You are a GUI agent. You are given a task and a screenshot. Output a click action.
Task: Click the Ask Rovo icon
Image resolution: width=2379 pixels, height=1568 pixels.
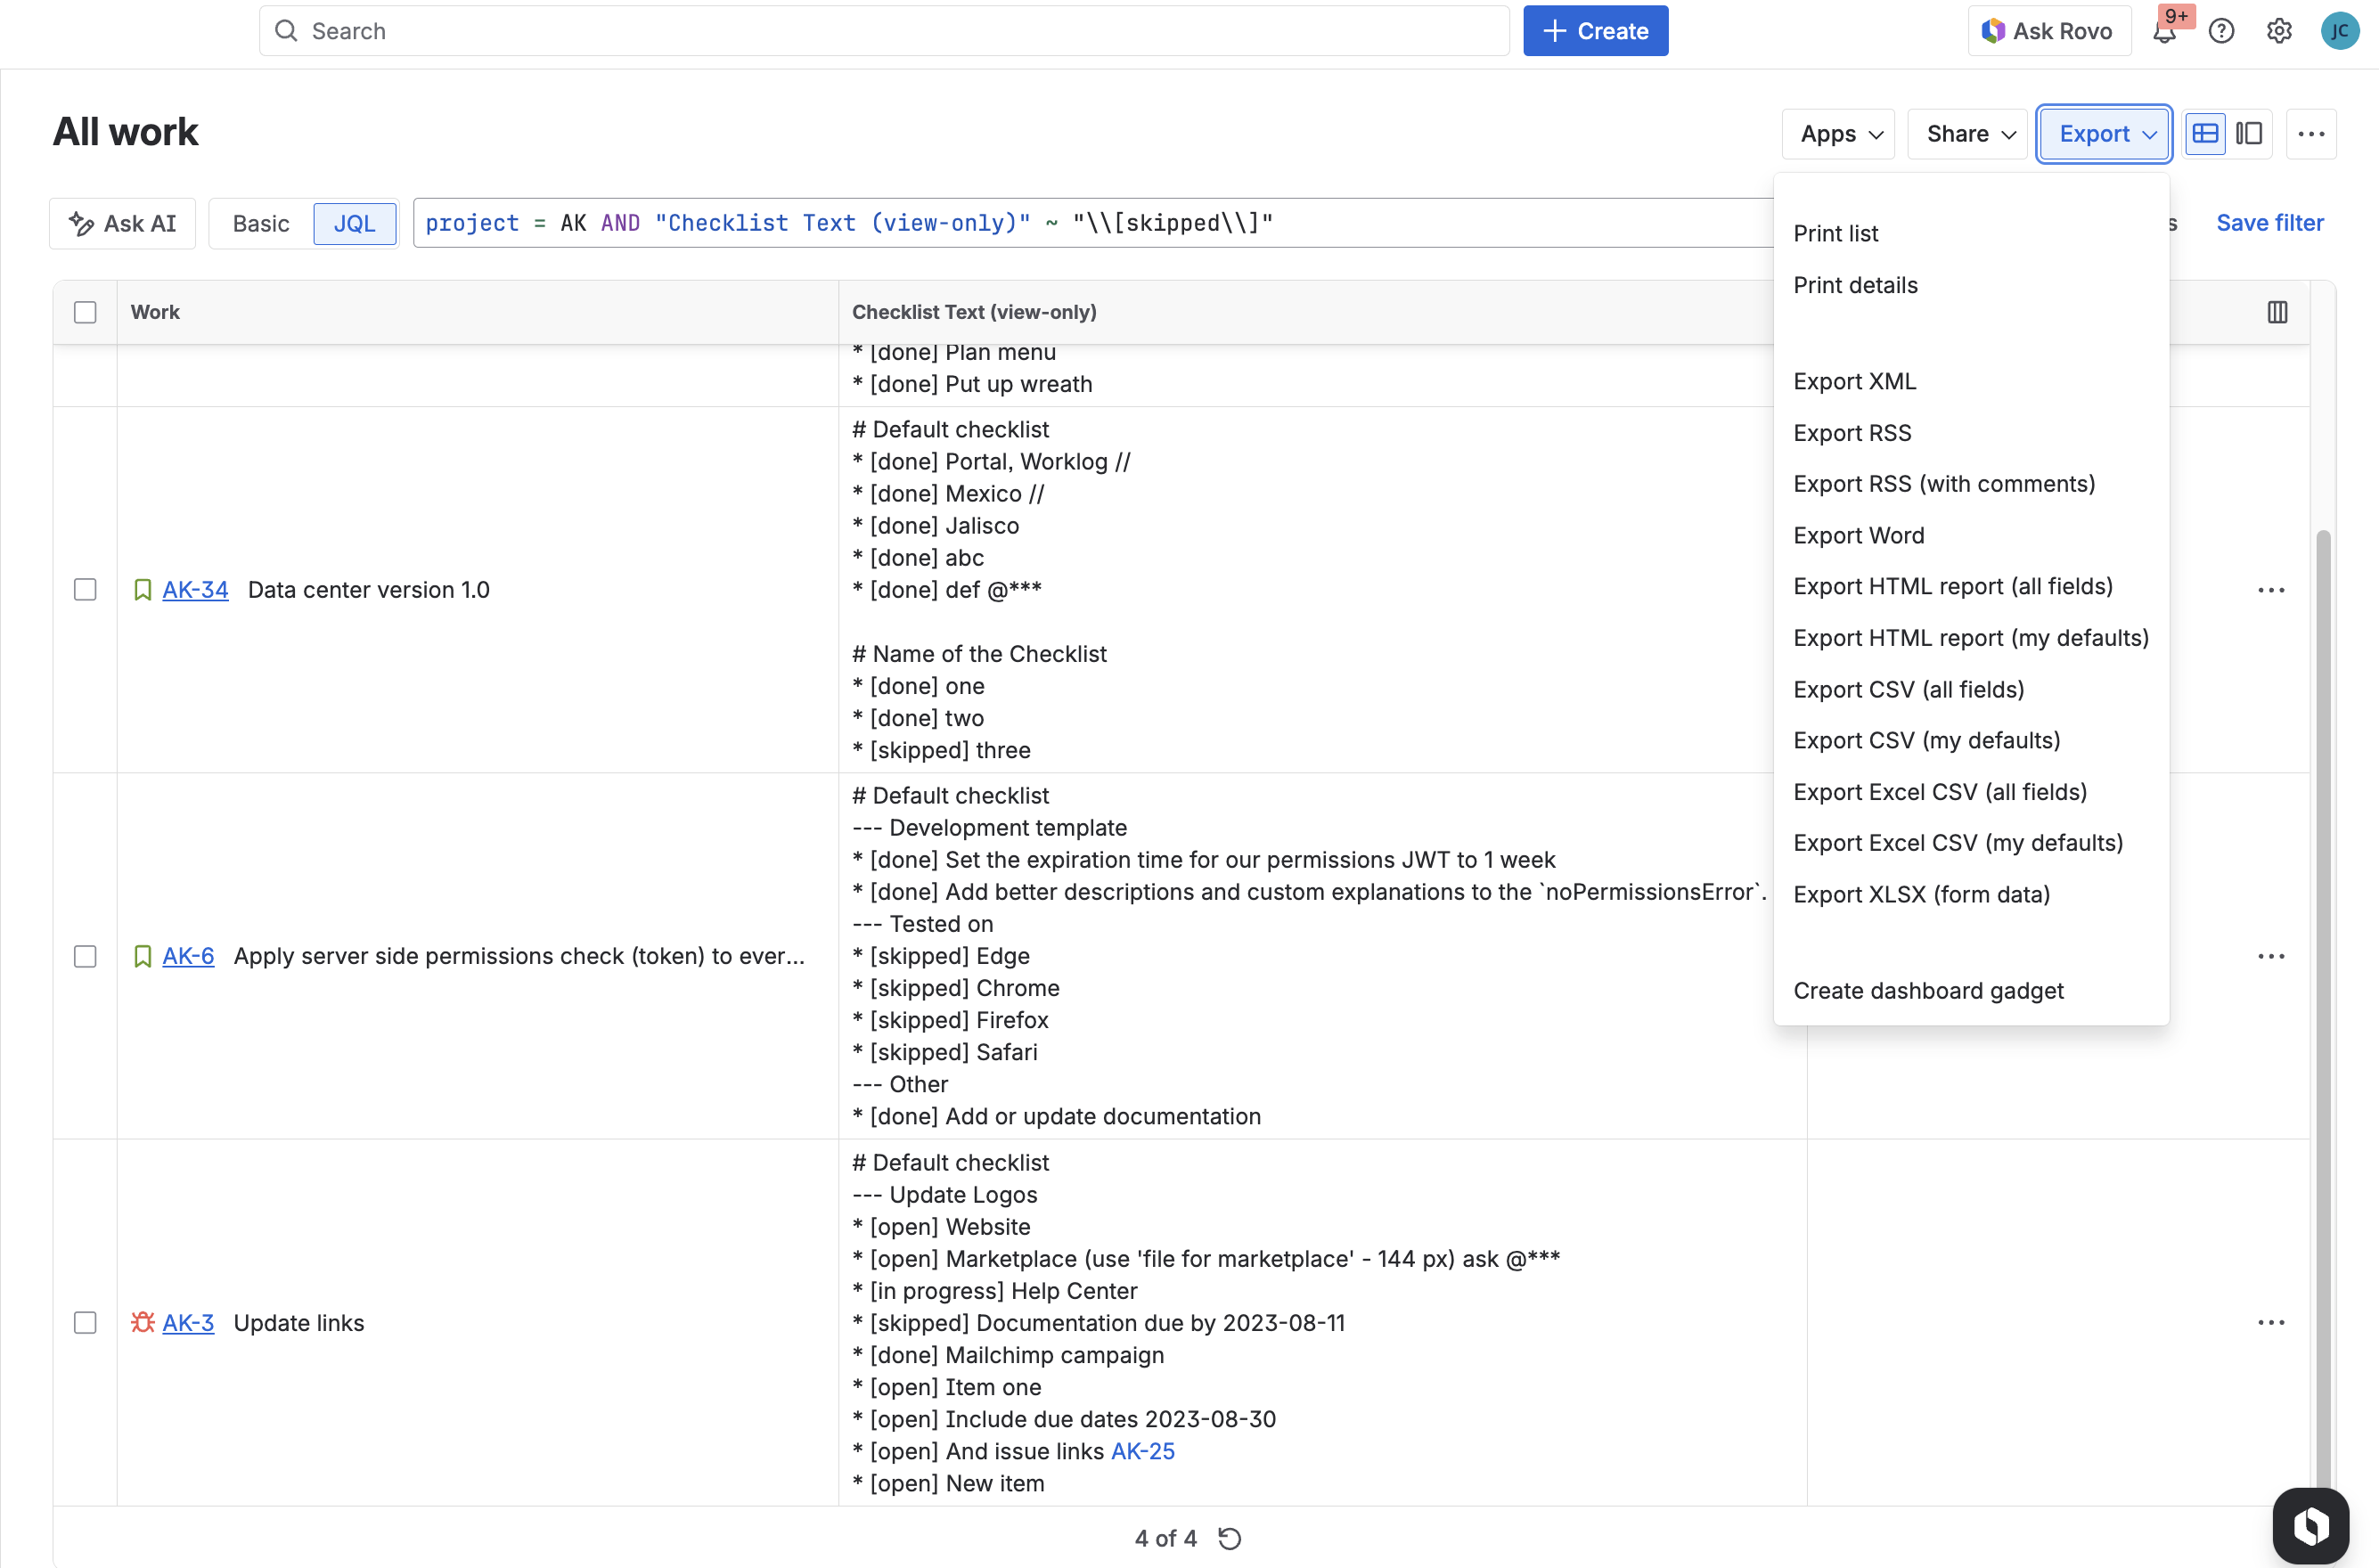tap(1994, 30)
